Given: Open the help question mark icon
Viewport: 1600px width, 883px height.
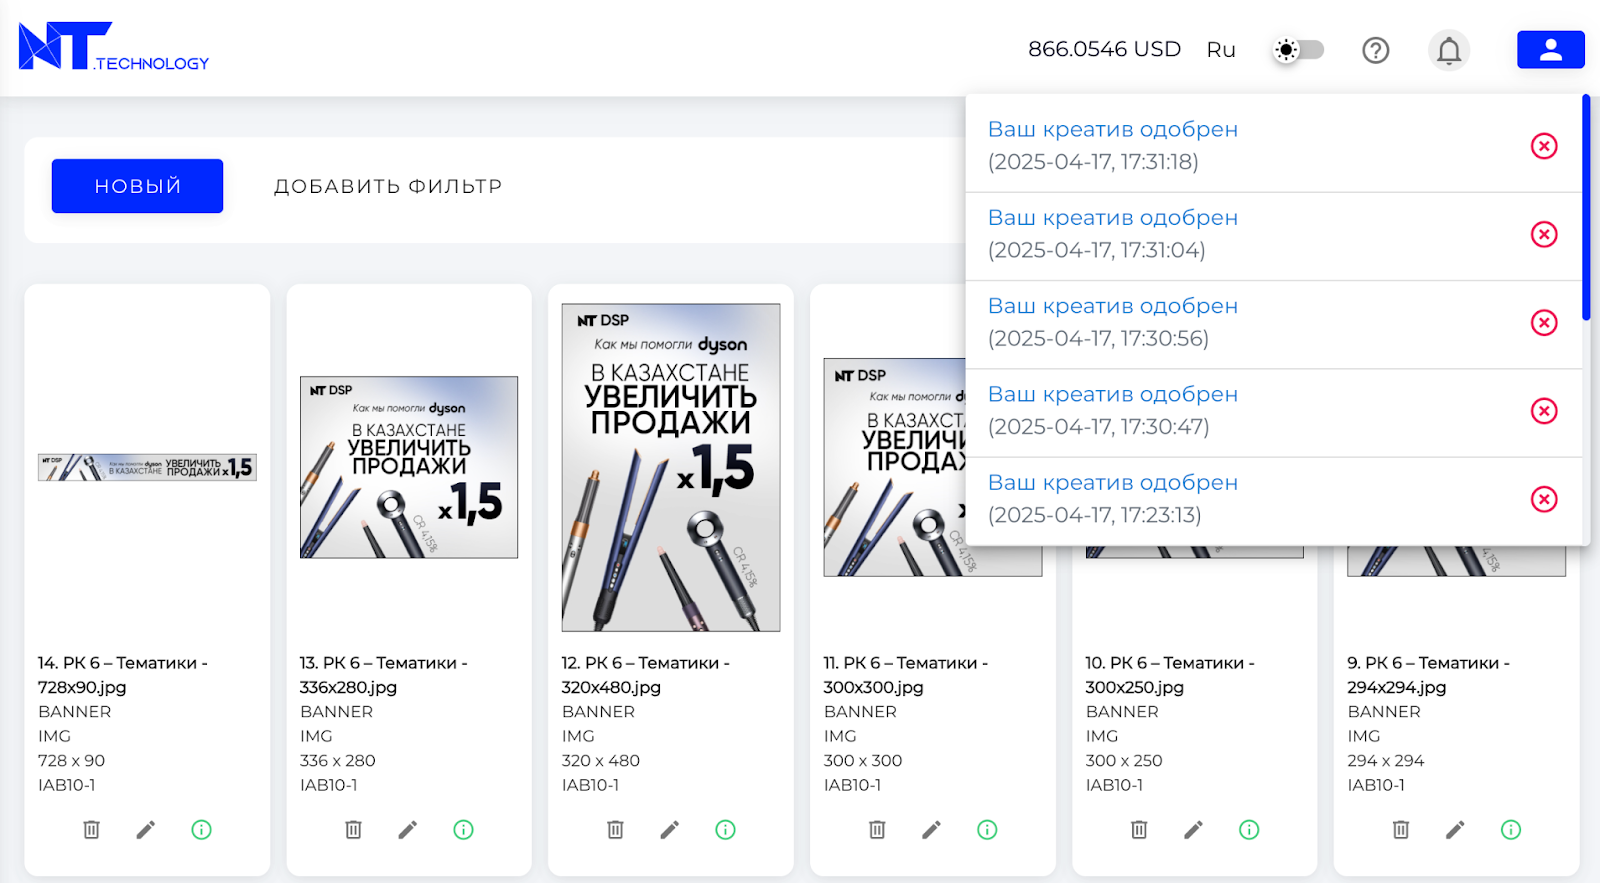Looking at the screenshot, I should (1376, 50).
